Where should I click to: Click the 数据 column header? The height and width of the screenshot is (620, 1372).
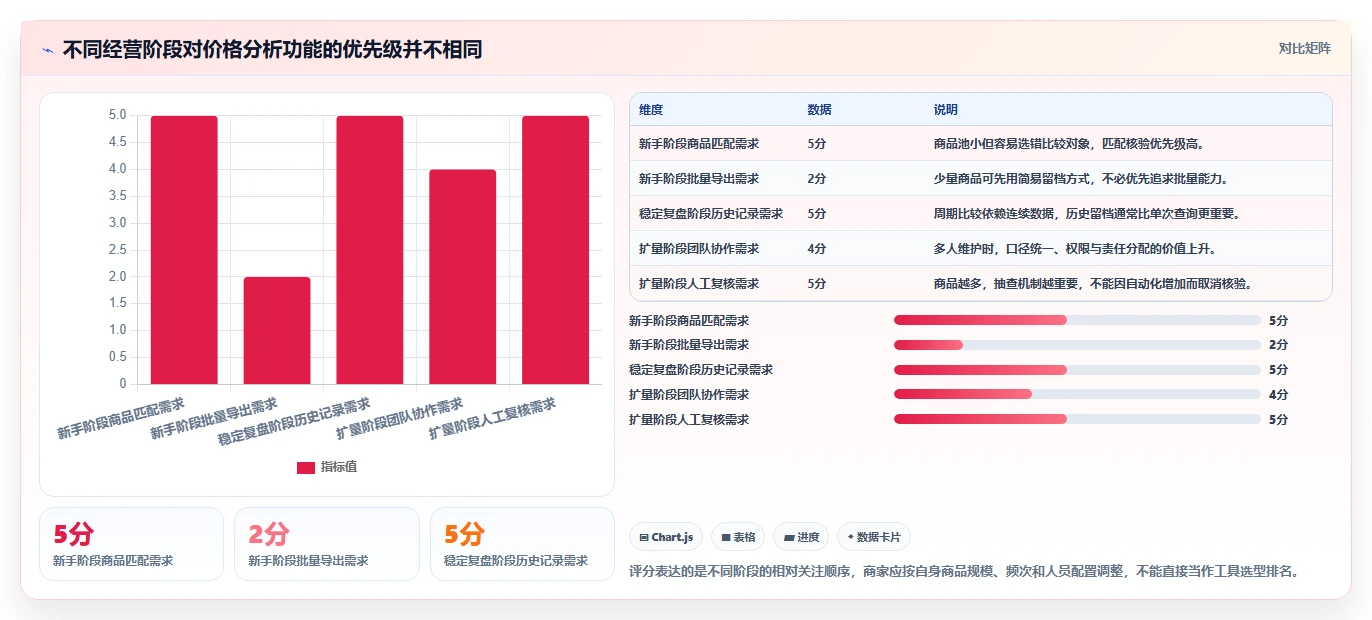[819, 110]
